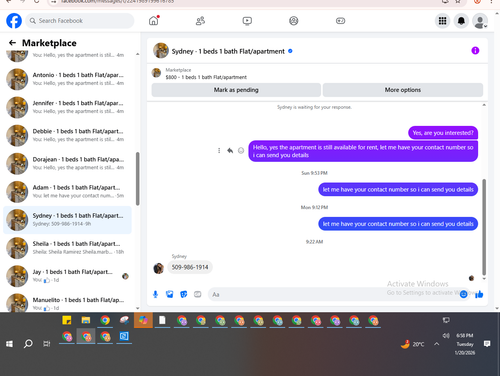Screen dimensions: 500x376
Task: Go back using the Marketplace arrow
Action: tap(12, 43)
